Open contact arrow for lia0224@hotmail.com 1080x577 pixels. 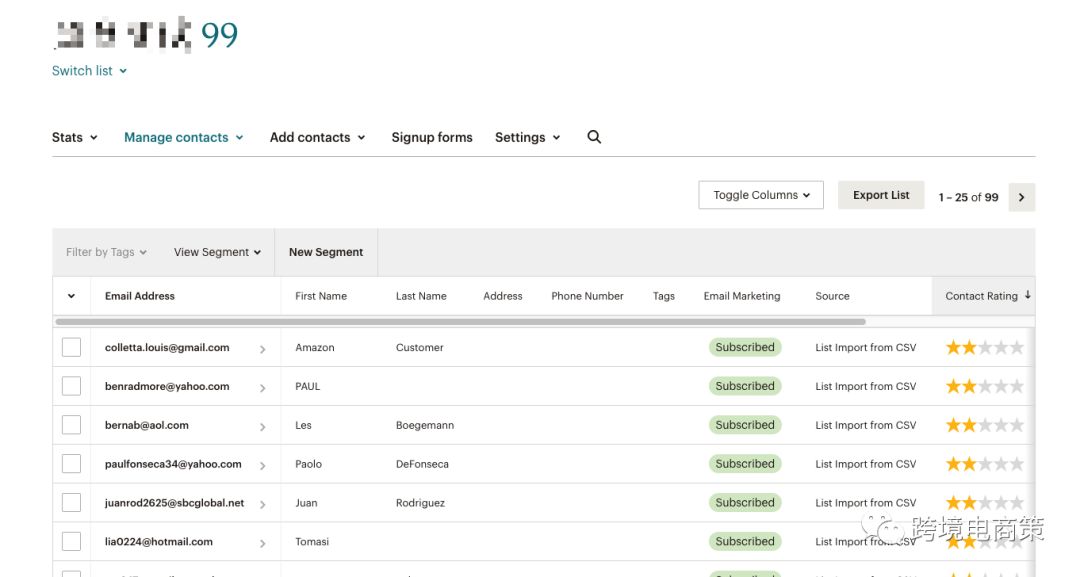262,543
